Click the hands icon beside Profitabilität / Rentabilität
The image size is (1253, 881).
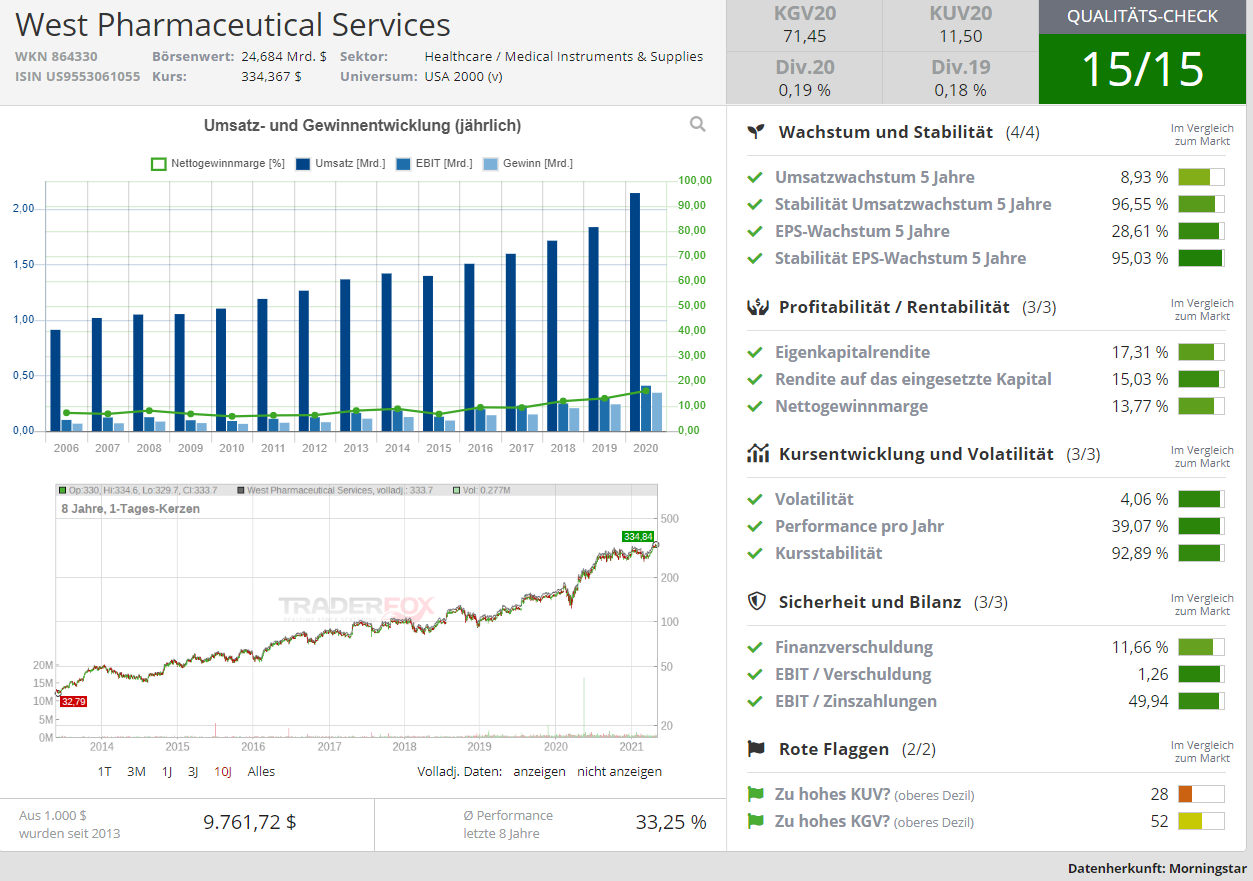click(x=758, y=307)
